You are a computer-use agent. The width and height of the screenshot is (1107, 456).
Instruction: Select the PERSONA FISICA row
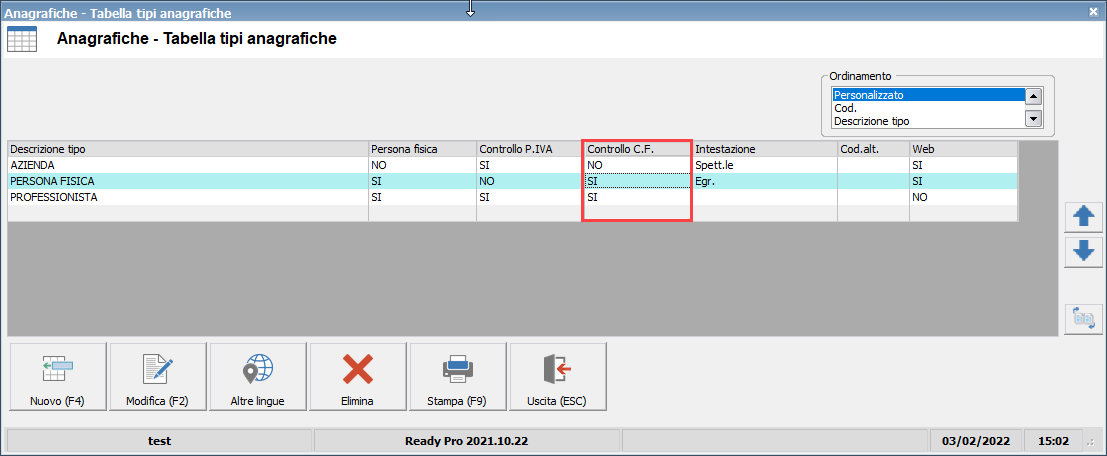tap(513, 181)
